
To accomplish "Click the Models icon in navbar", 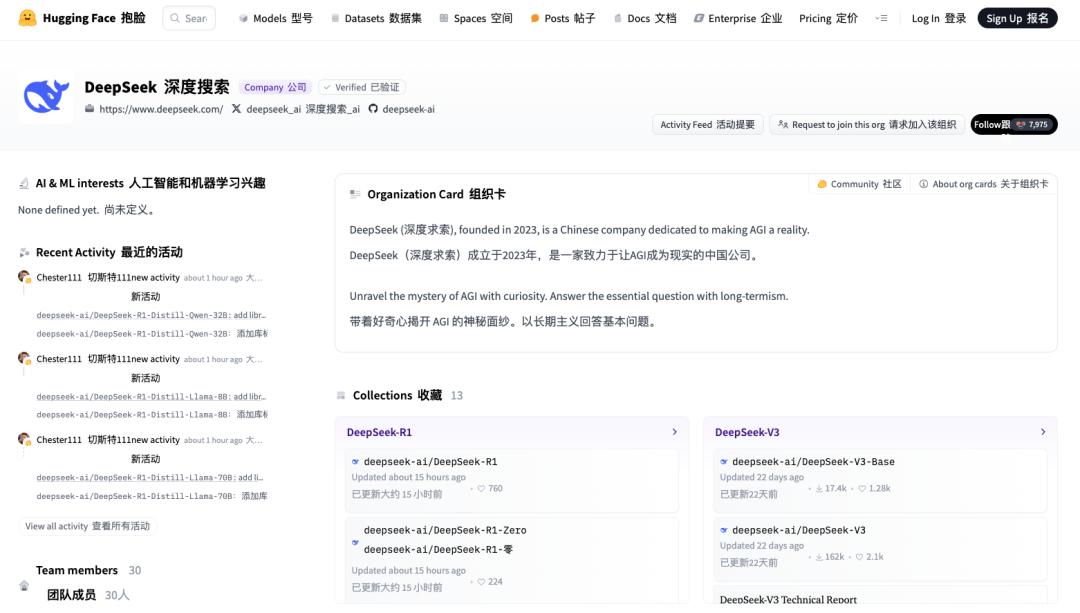I will [x=243, y=18].
